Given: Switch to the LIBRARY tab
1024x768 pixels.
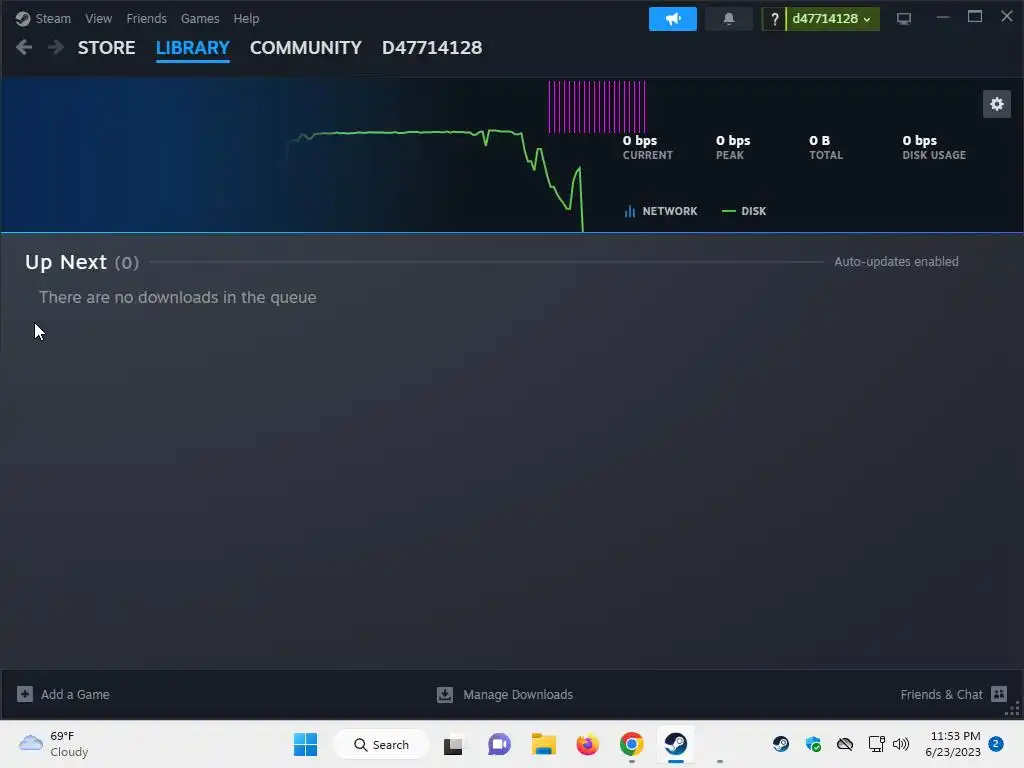Looking at the screenshot, I should 193,48.
